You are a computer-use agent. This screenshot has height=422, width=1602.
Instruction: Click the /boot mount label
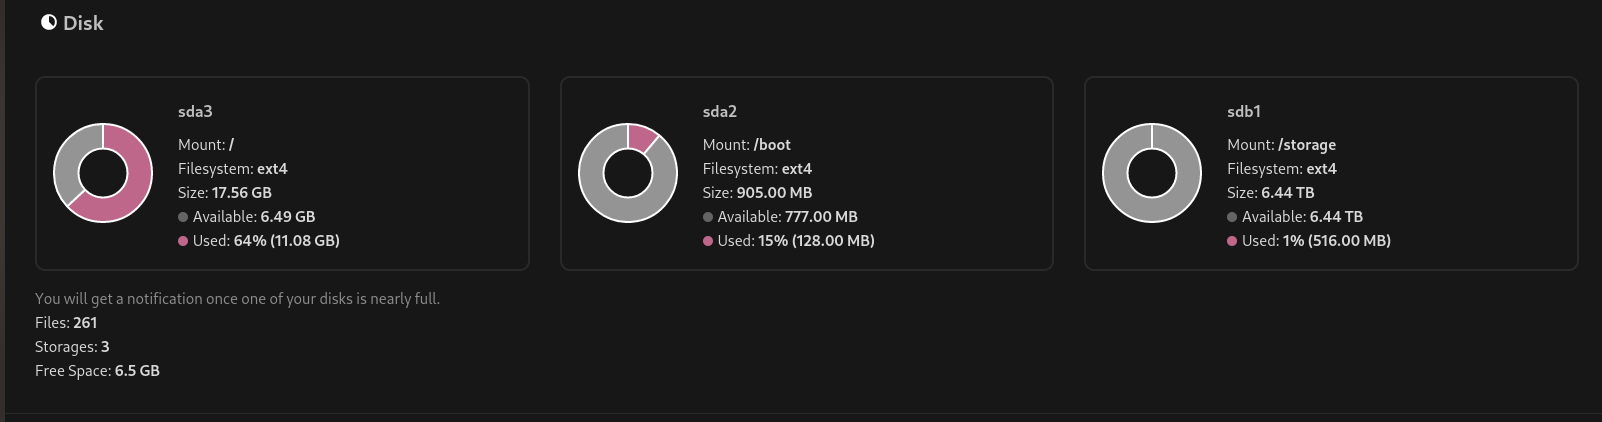(x=772, y=145)
